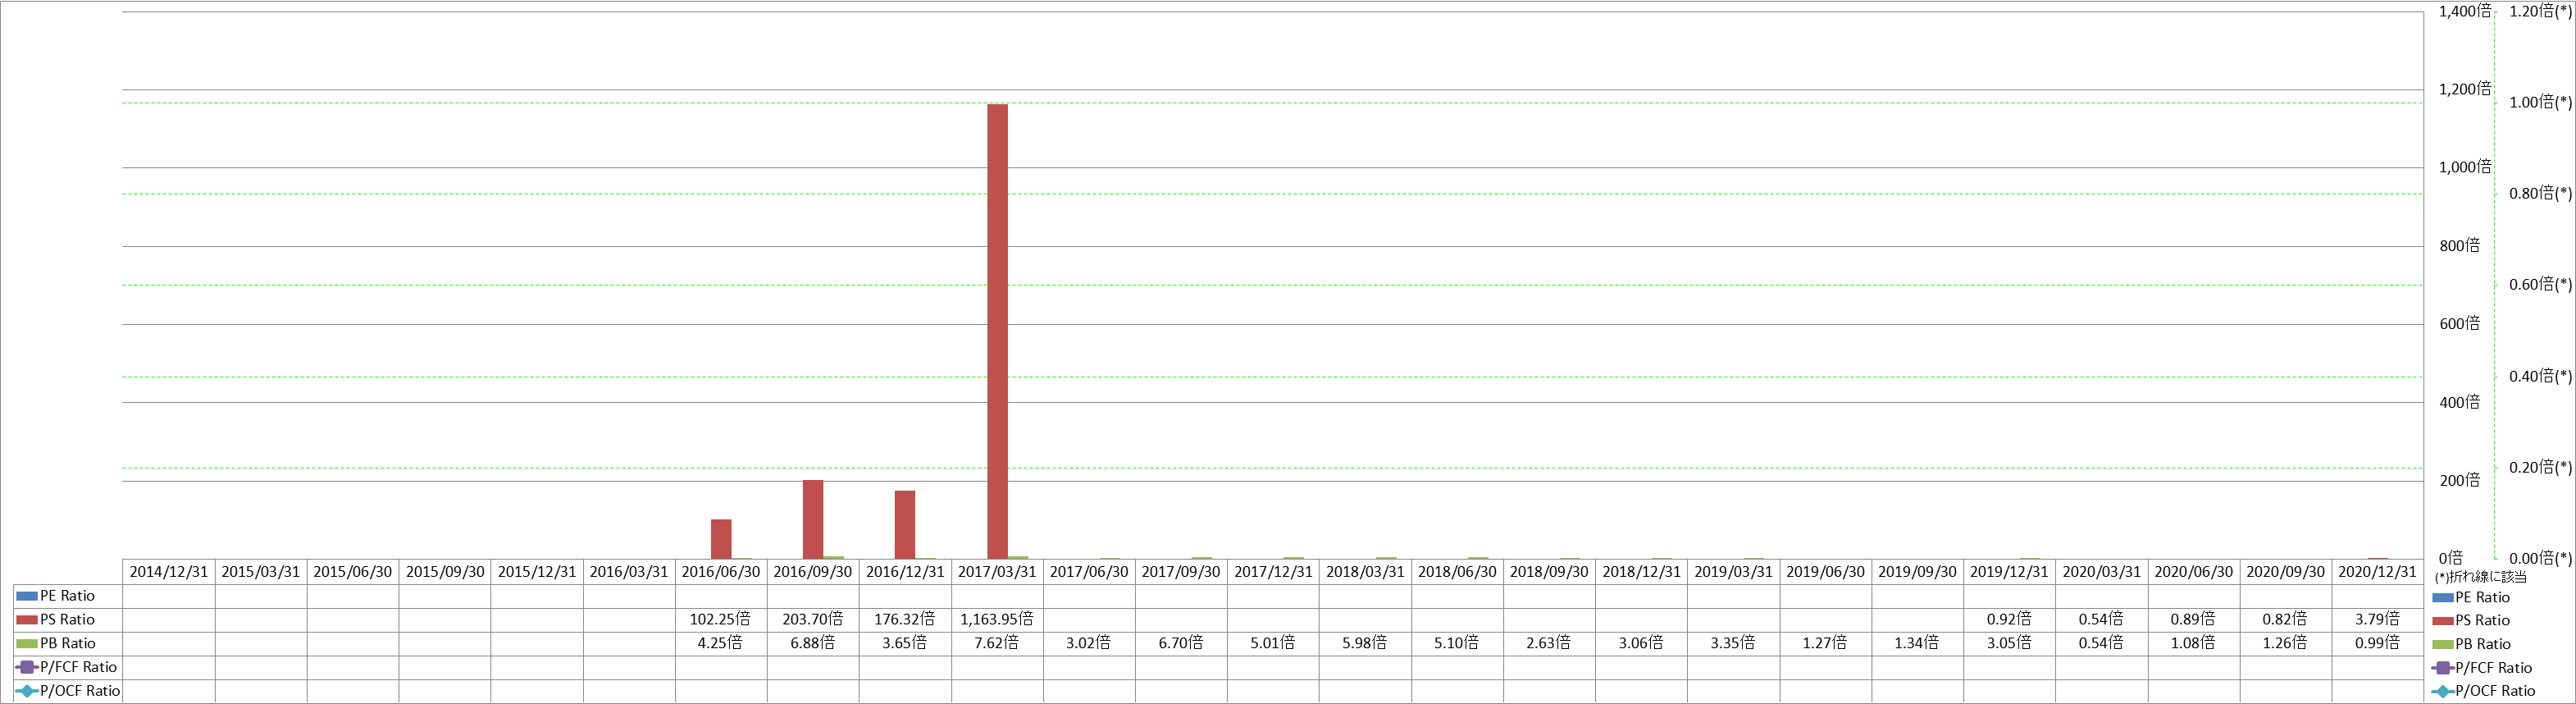Click the 2018/12/31 date column header
2576x704 pixels.
pyautogui.click(x=1641, y=572)
